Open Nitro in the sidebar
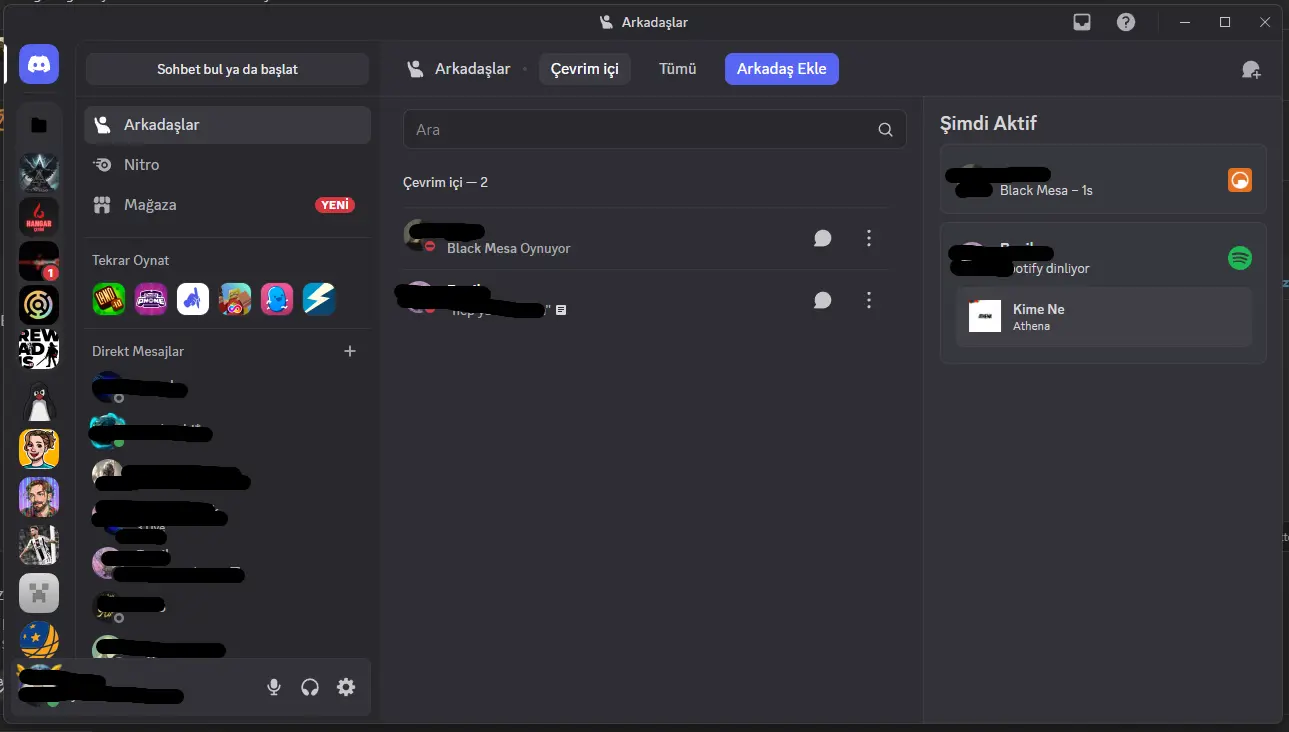 (228, 165)
